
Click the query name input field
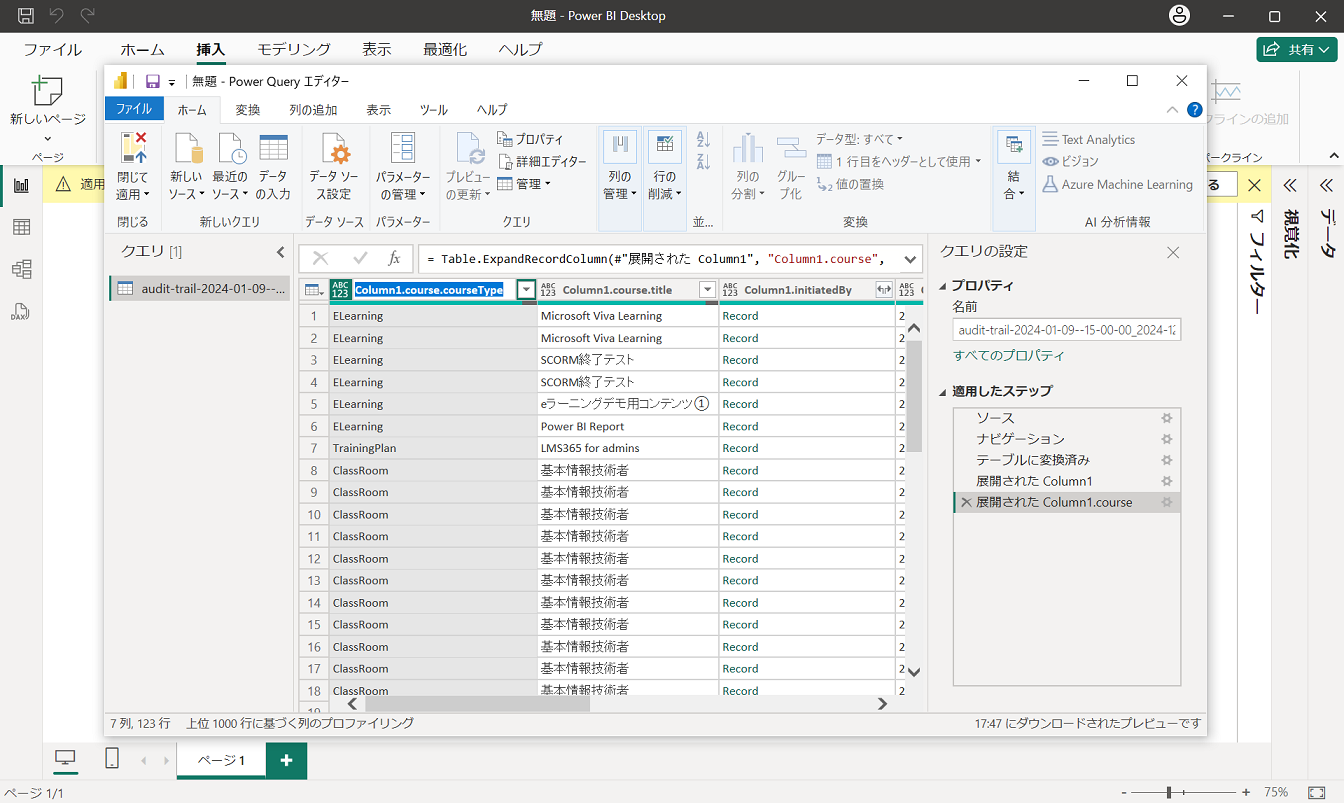pos(1066,329)
